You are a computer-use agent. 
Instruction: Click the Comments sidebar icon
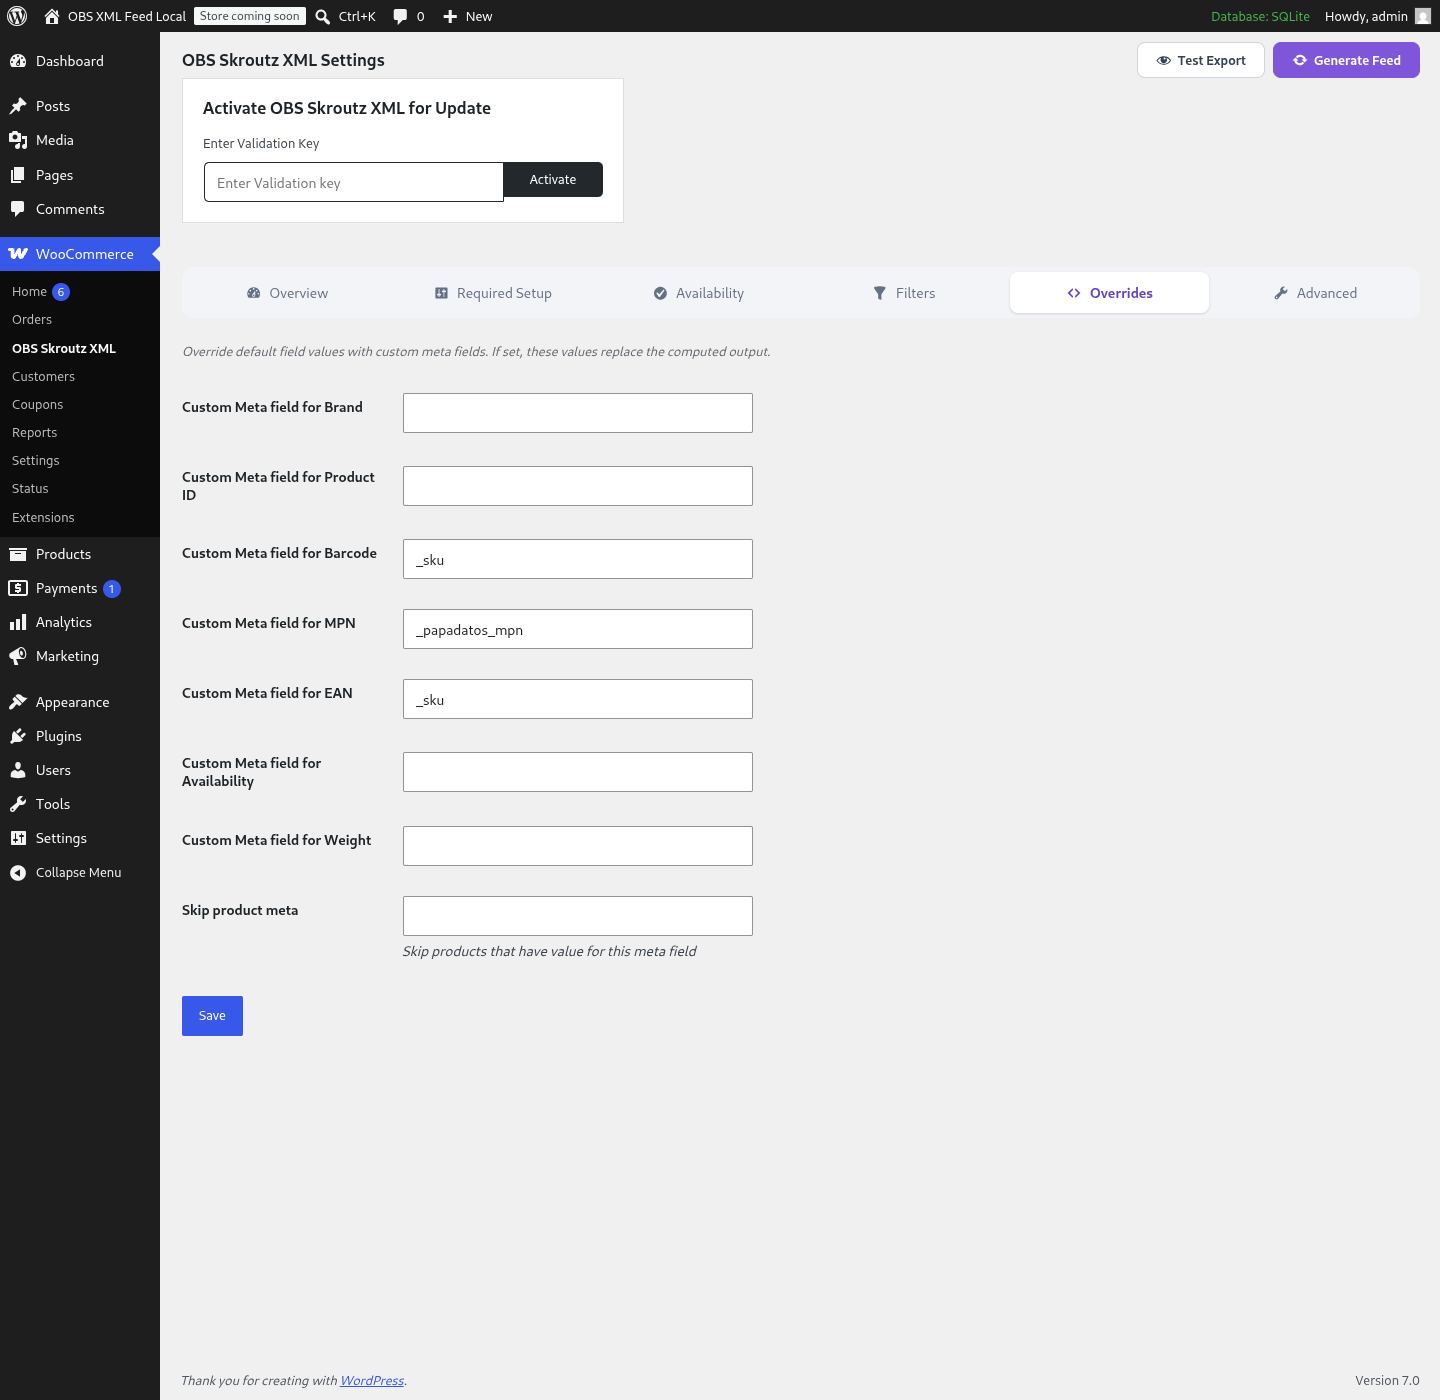coord(18,209)
